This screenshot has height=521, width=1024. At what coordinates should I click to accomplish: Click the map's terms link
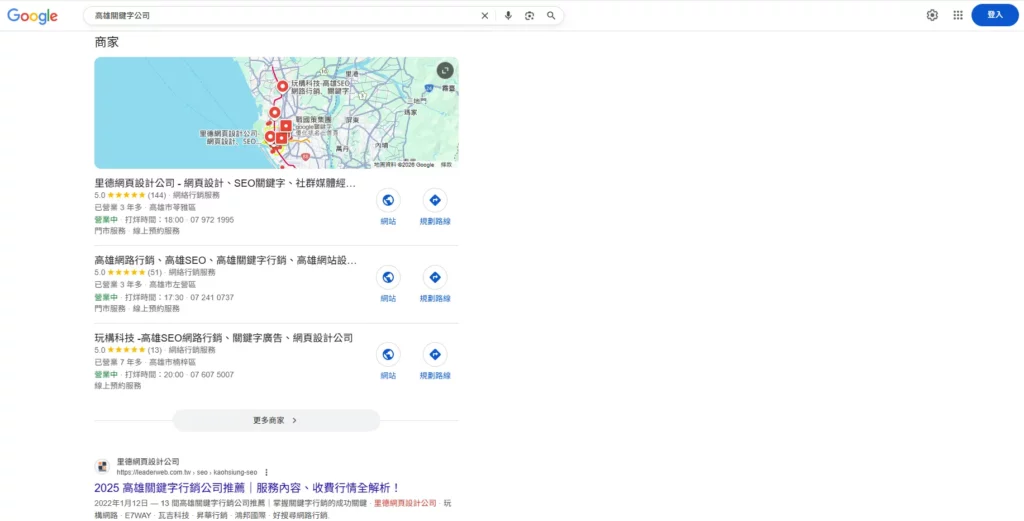coord(446,165)
